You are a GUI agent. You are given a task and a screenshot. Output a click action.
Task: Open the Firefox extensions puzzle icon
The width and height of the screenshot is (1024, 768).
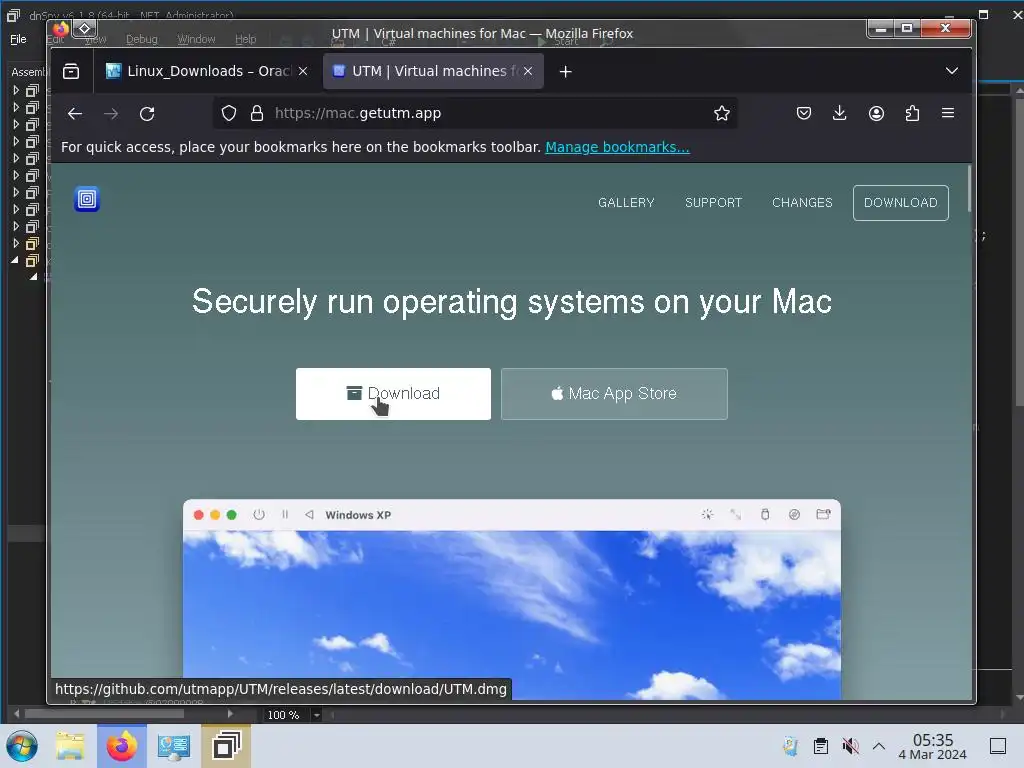(x=912, y=114)
